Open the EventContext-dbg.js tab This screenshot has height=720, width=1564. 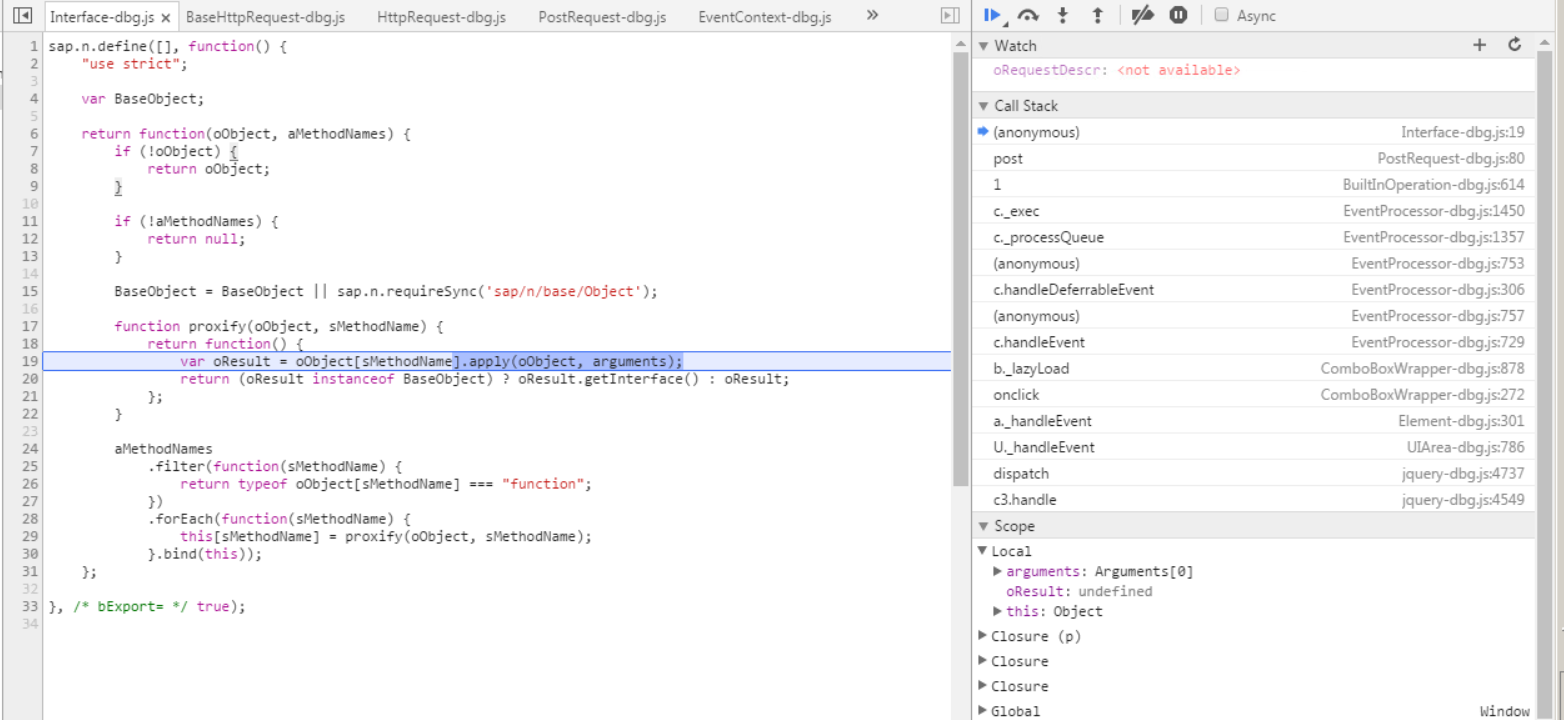(765, 16)
